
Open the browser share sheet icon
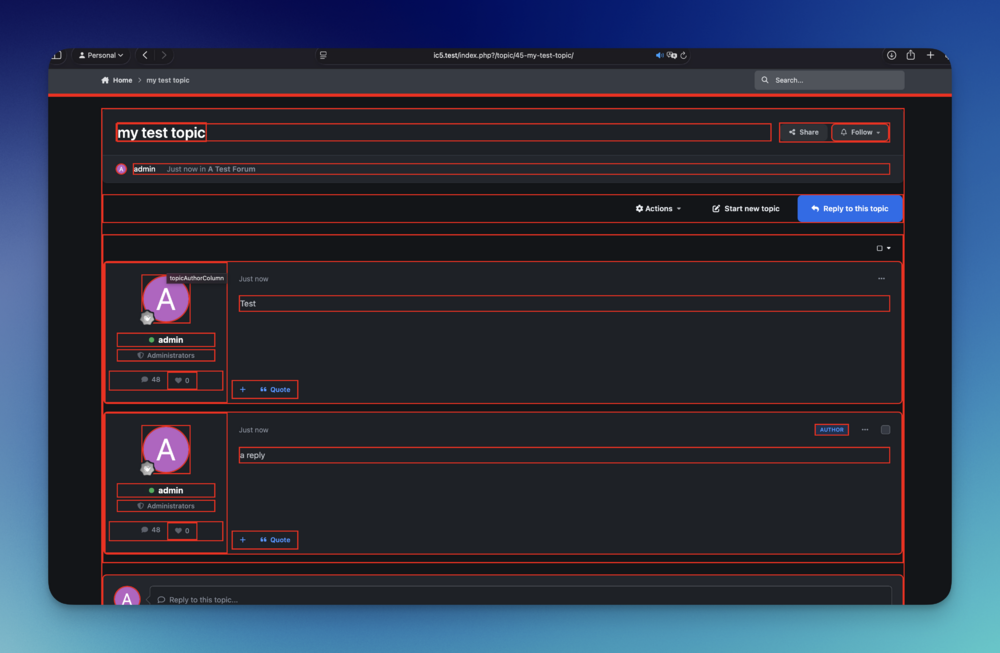[911, 55]
